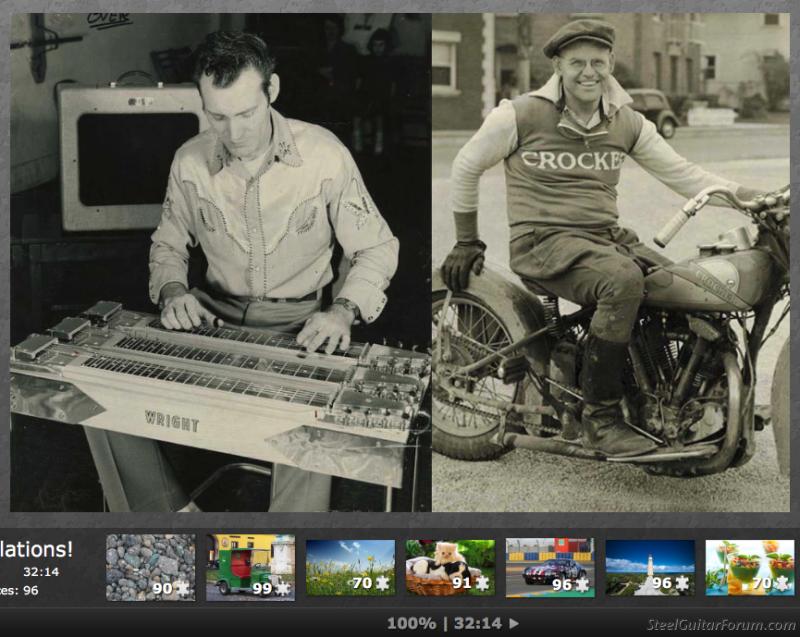Click the Crocker motorcycle rider photo

click(x=610, y=262)
